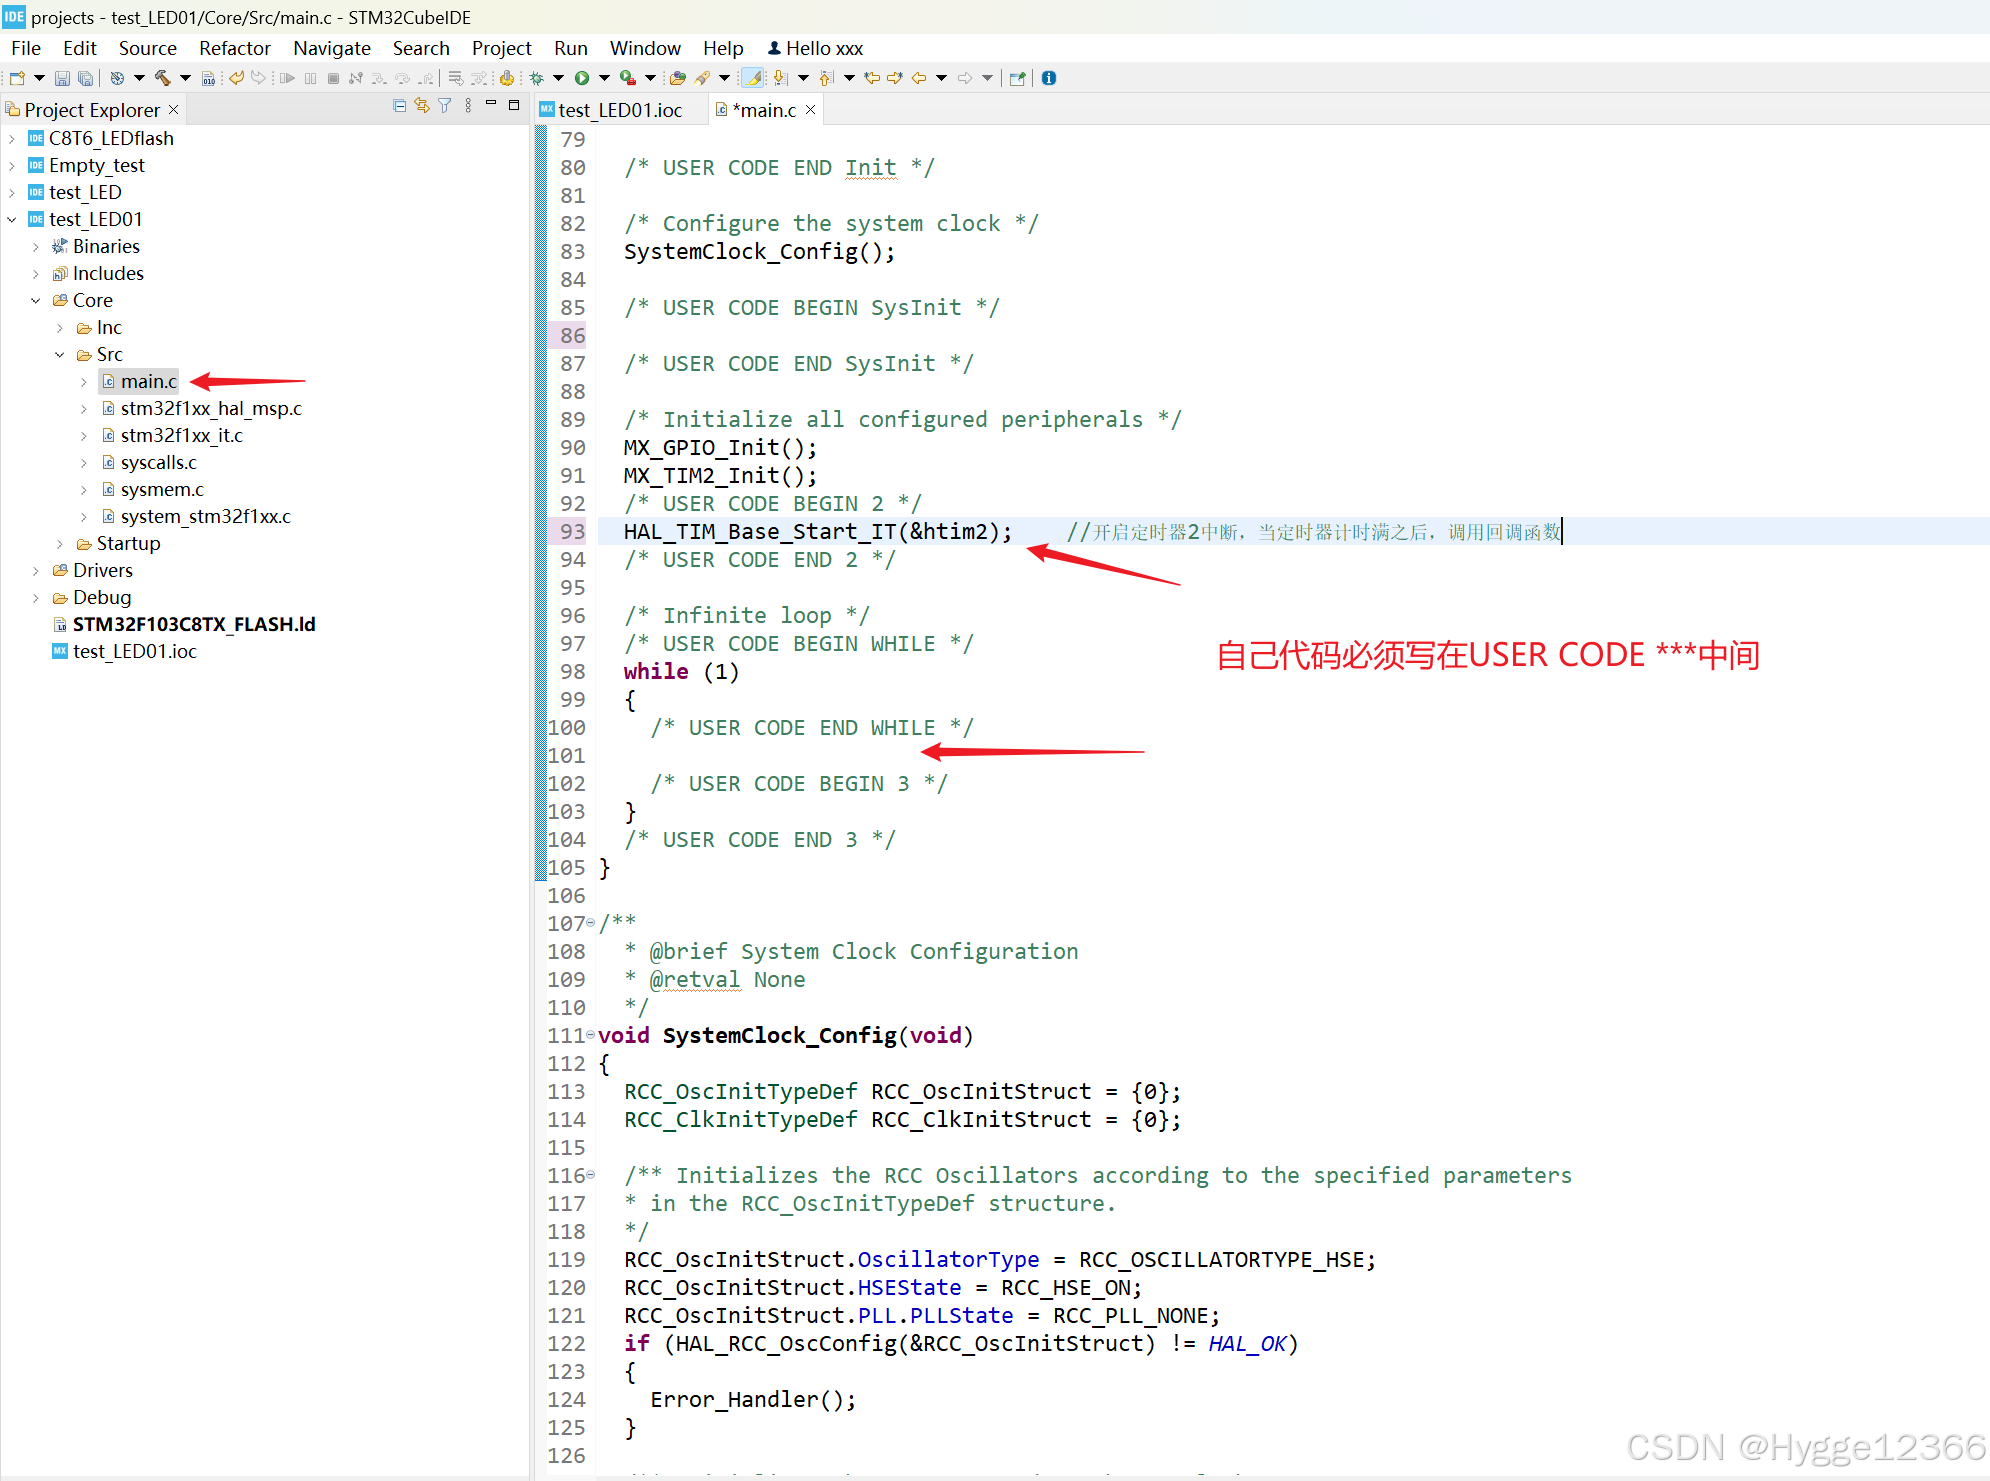Collapse the Src folder arrow

[60, 355]
